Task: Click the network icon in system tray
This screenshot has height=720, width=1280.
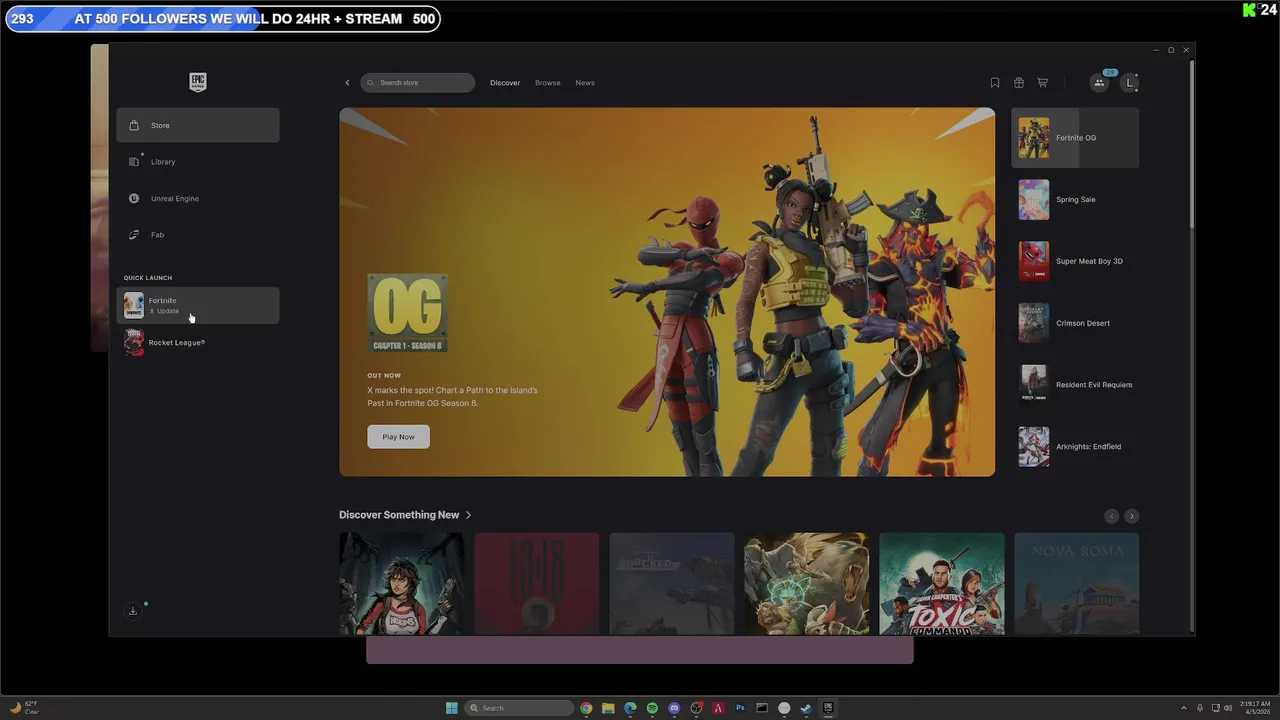Action: pos(1215,708)
